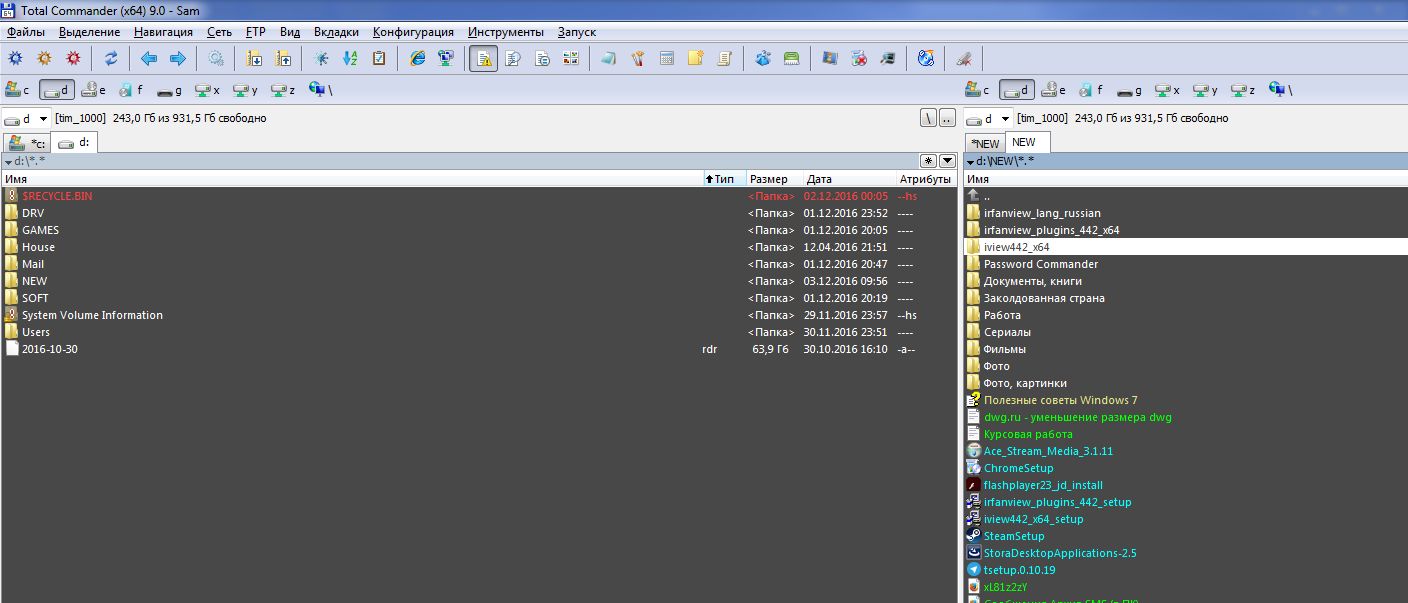1408x603 pixels.
Task: Click the A-Z sort order icon
Action: (350, 59)
